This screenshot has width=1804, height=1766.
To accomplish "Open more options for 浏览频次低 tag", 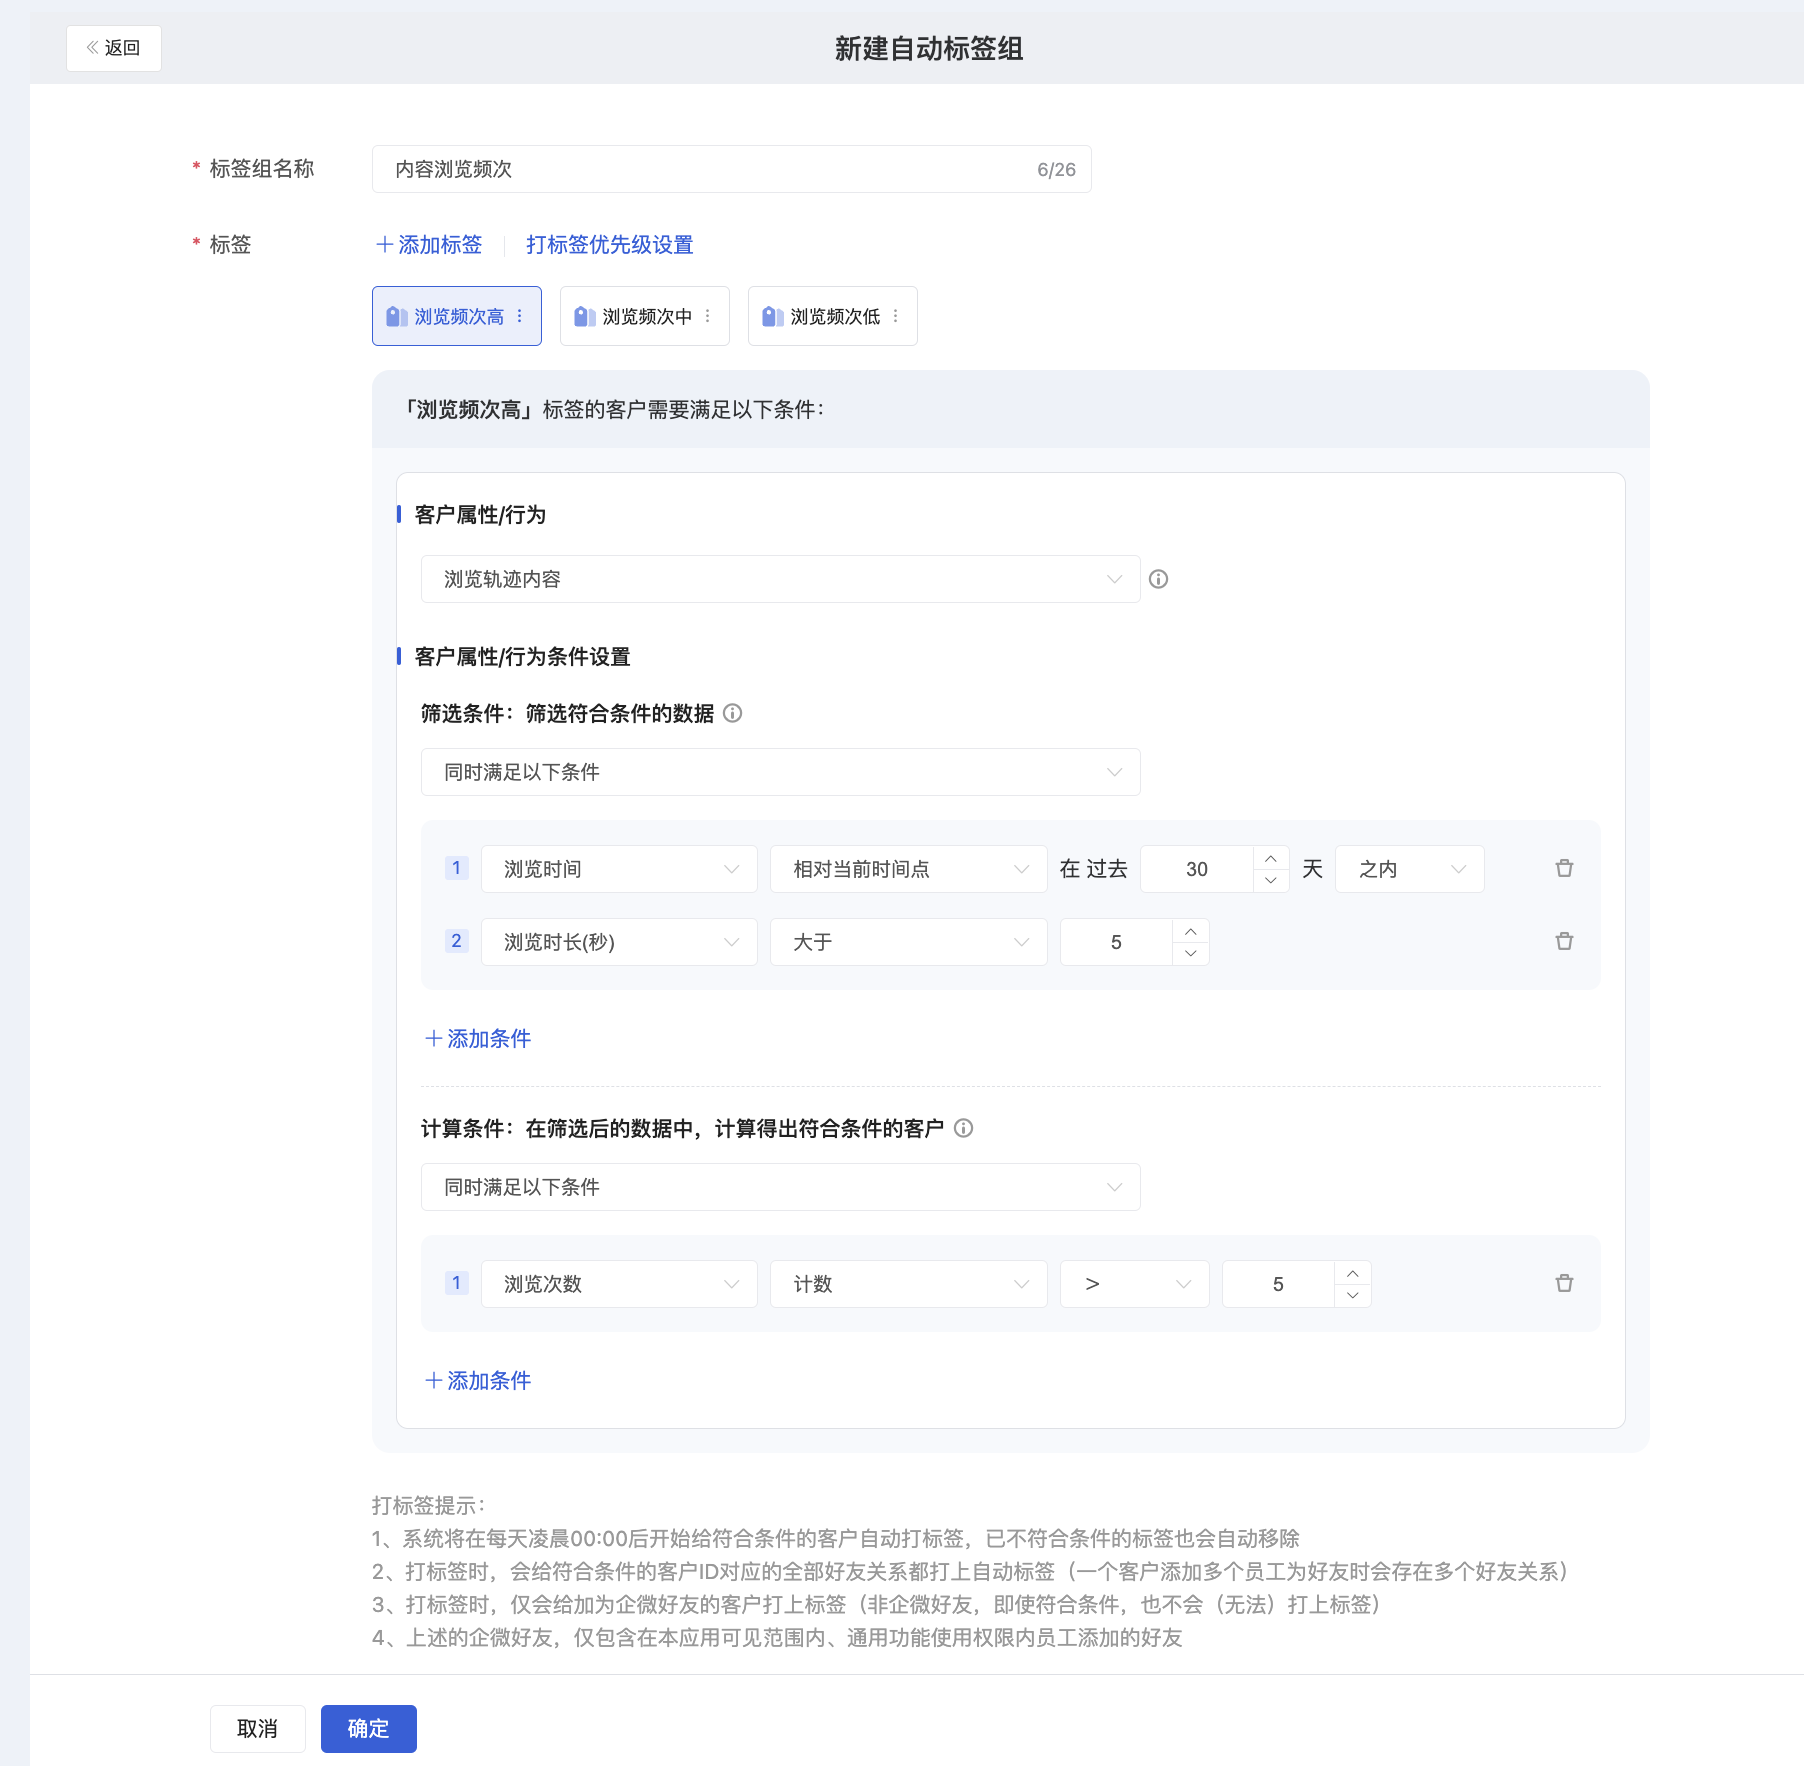I will (x=895, y=316).
